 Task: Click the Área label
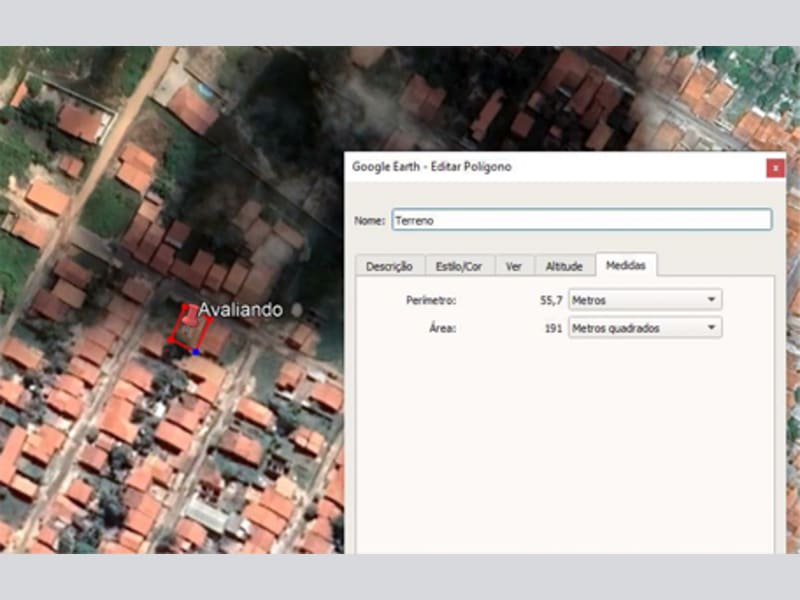(442, 329)
